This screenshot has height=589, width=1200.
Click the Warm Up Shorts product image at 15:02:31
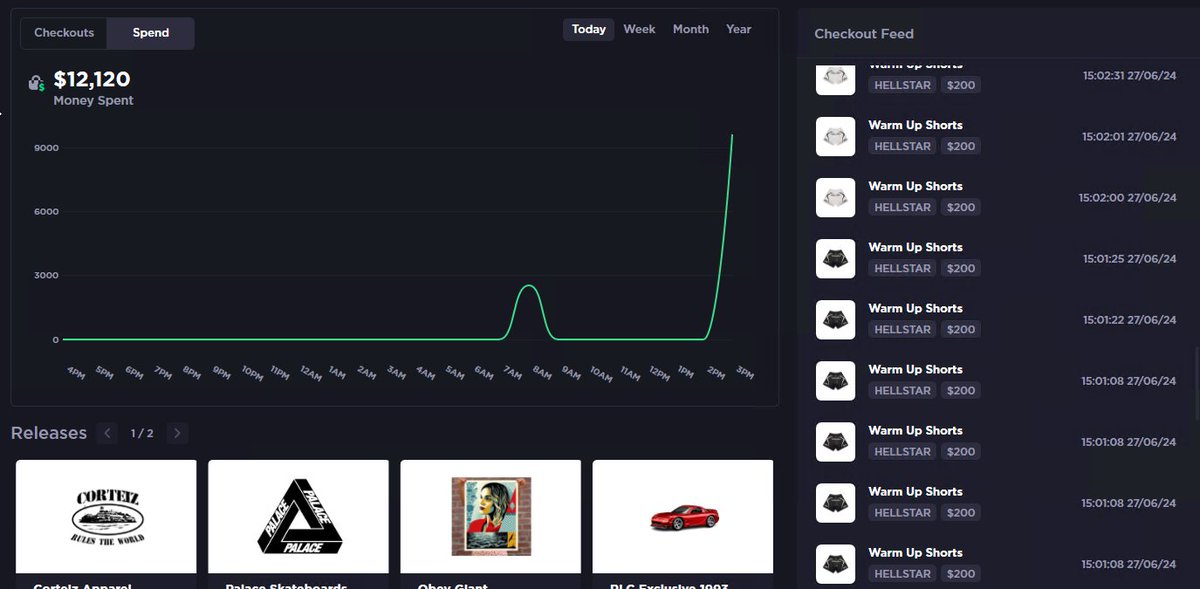coord(835,75)
